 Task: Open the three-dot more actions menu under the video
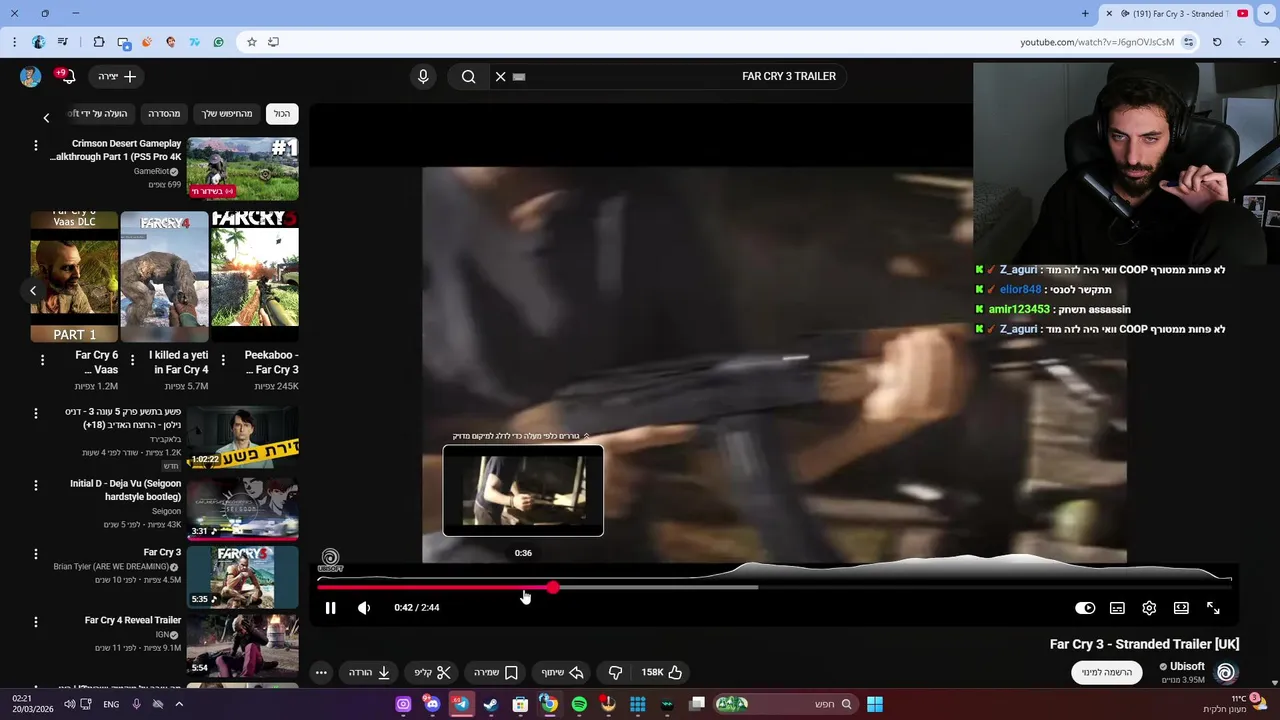point(321,673)
